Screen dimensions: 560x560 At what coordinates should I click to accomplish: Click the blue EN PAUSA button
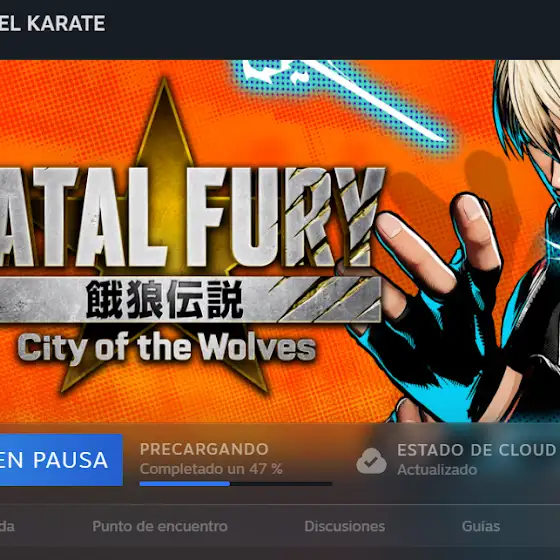(x=61, y=460)
